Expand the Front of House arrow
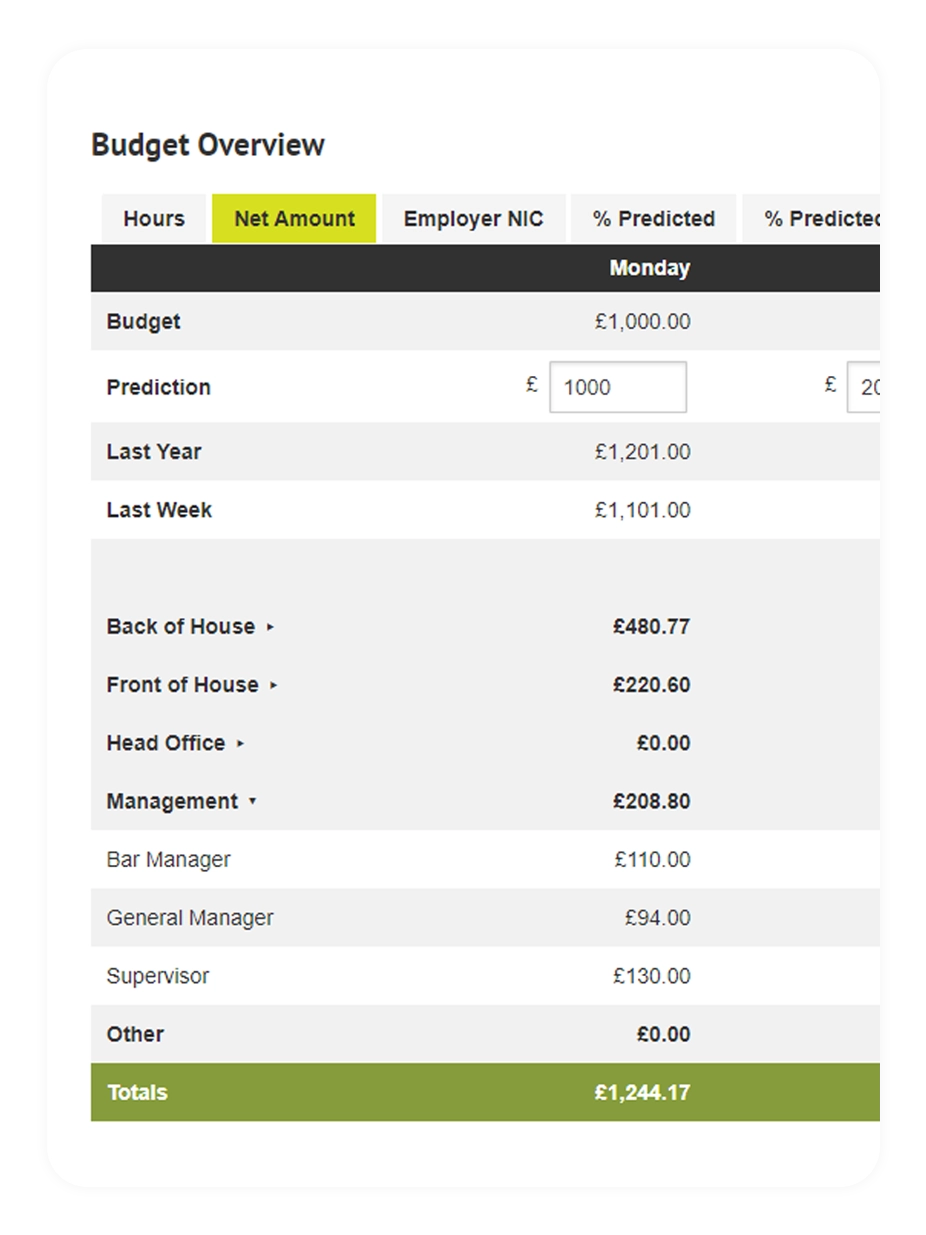The image size is (926, 1235). 274,685
